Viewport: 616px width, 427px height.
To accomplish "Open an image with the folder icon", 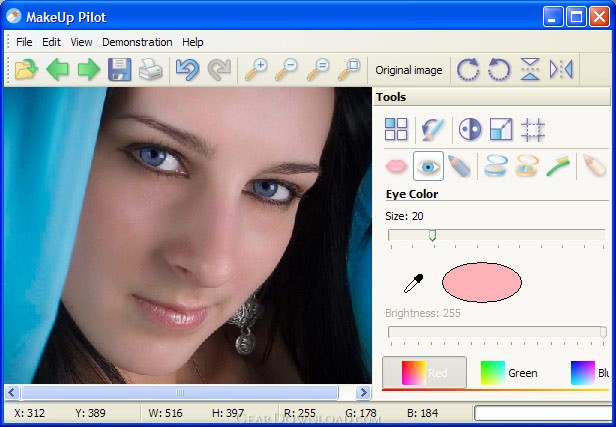I will coord(26,70).
